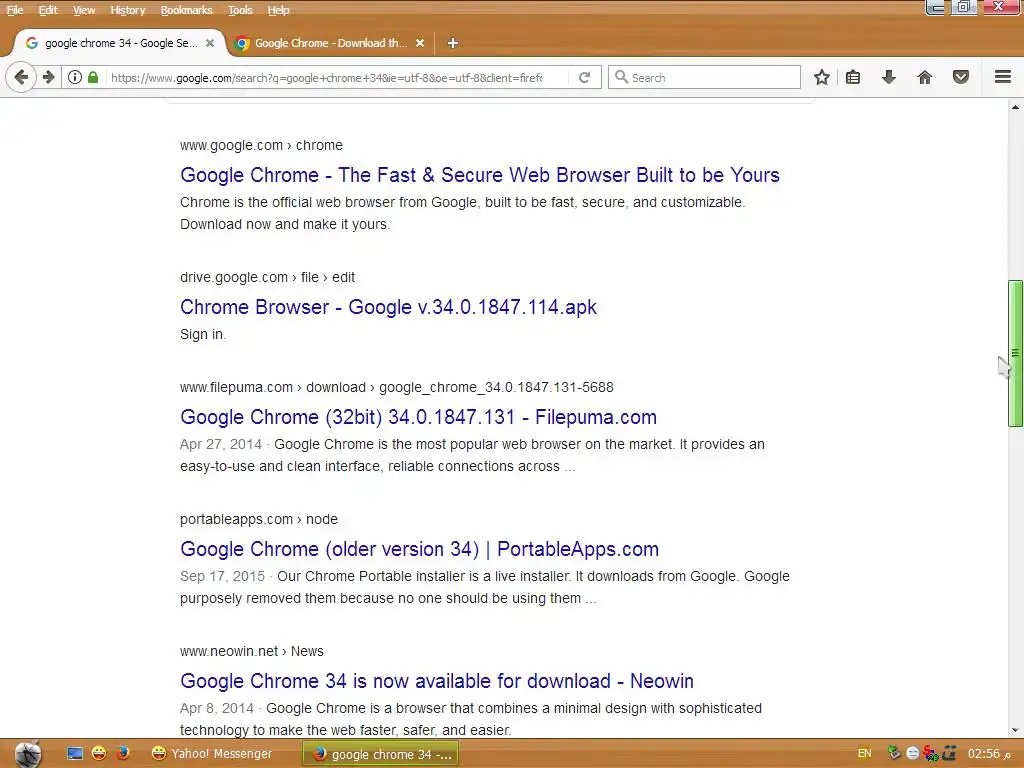
Task: Launch Firefox from quick launch icon
Action: coord(122,754)
